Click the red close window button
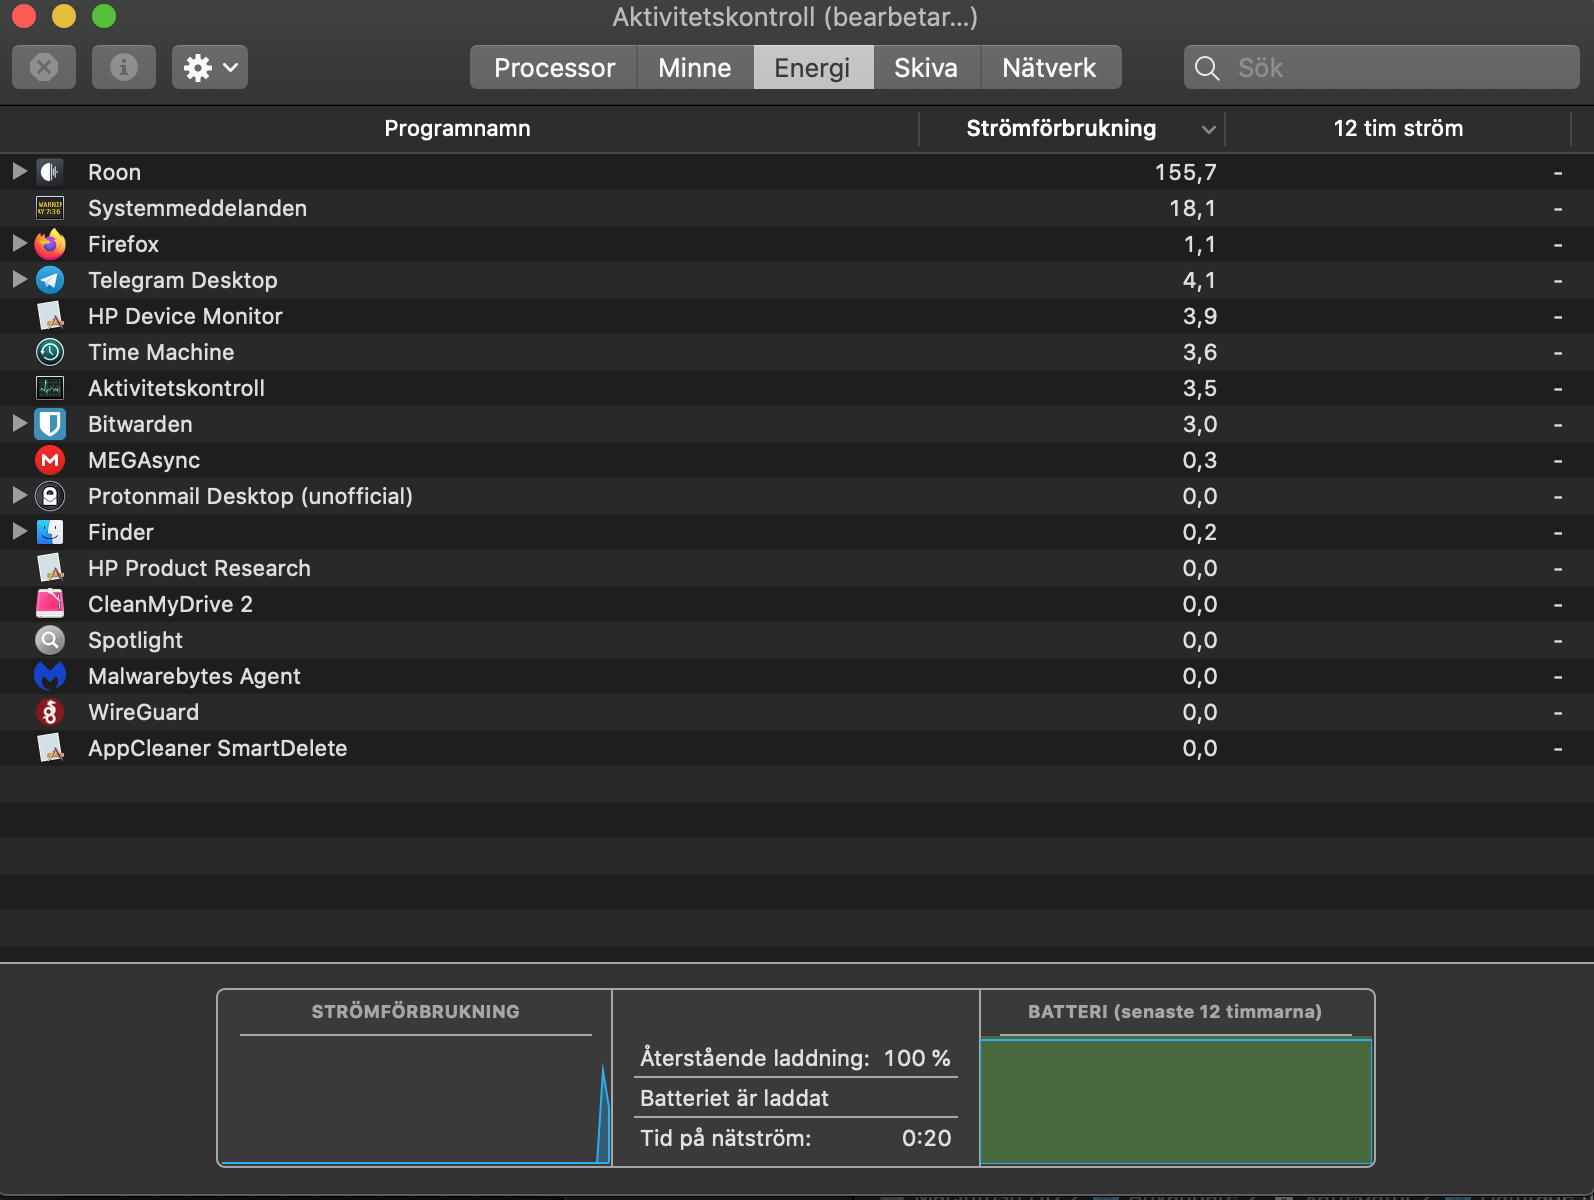Viewport: 1594px width, 1200px height. 23,16
